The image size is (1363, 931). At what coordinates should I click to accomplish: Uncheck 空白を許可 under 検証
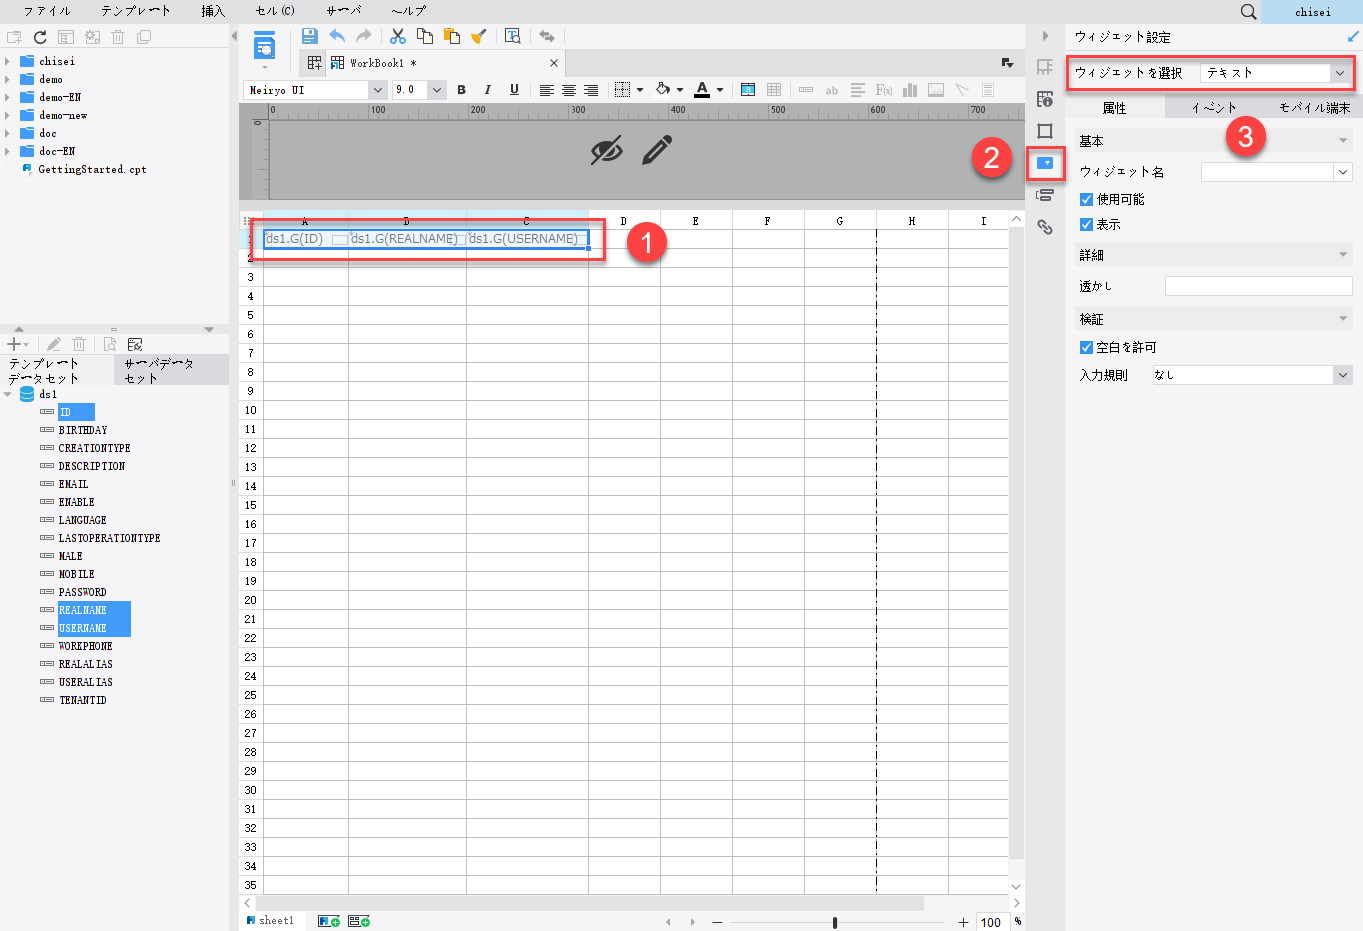coord(1086,347)
